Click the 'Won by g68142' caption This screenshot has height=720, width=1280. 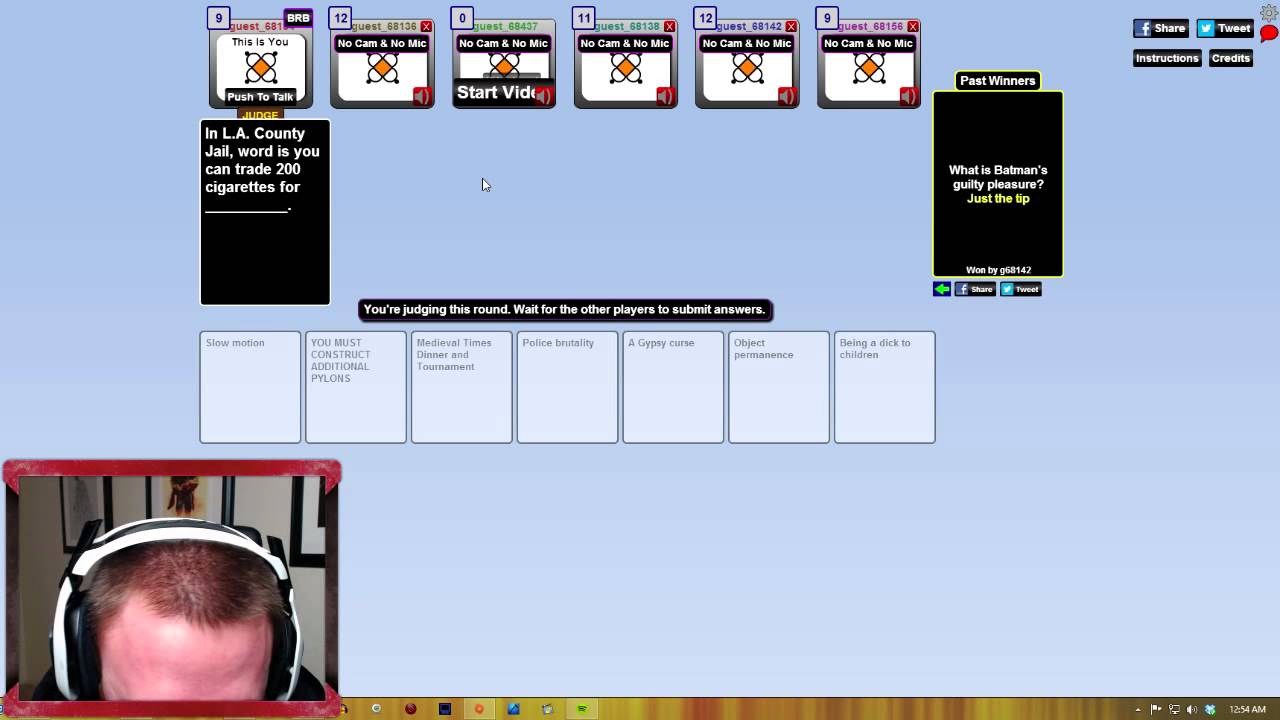tap(998, 270)
